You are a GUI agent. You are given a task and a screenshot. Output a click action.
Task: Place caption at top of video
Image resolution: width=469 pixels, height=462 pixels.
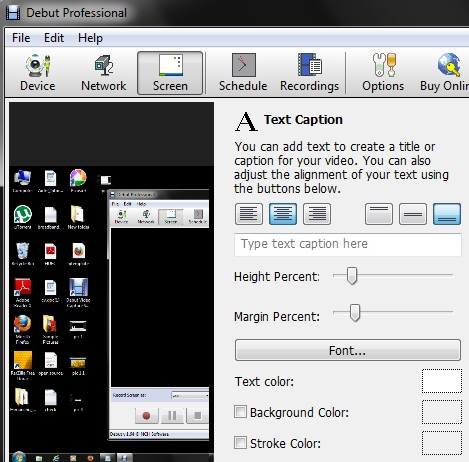(x=379, y=214)
